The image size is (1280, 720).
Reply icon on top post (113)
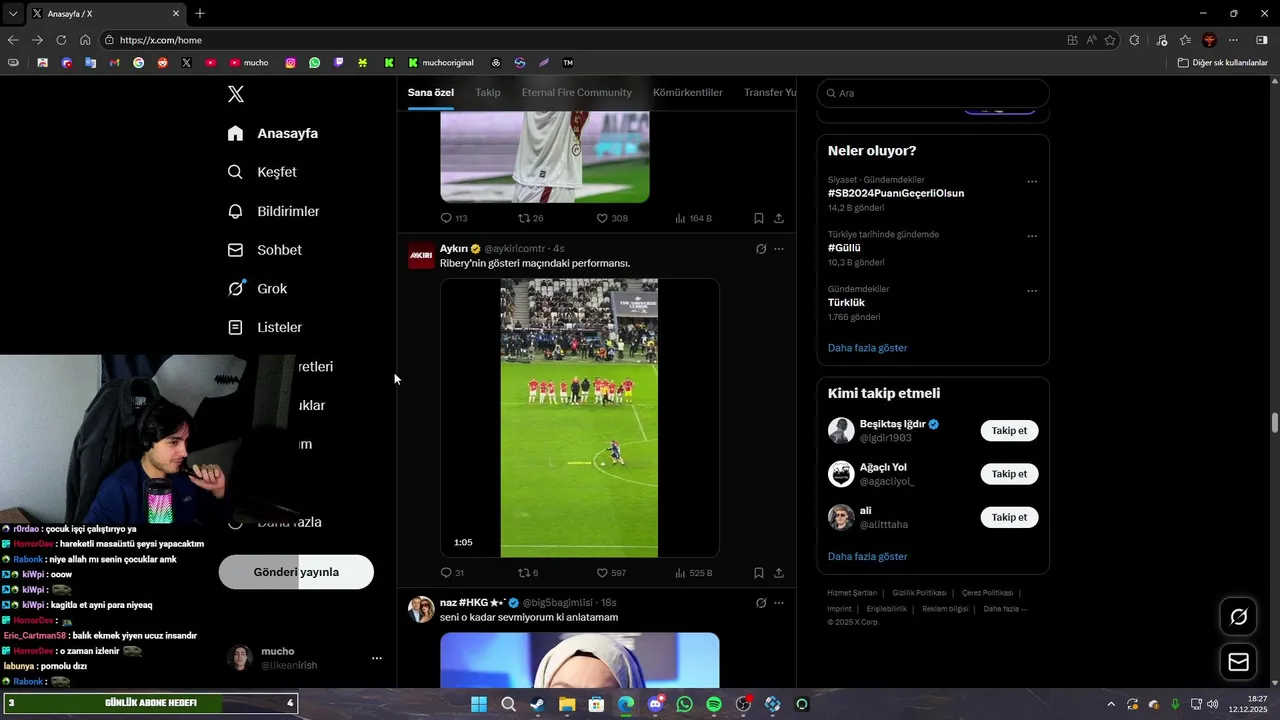coord(446,218)
